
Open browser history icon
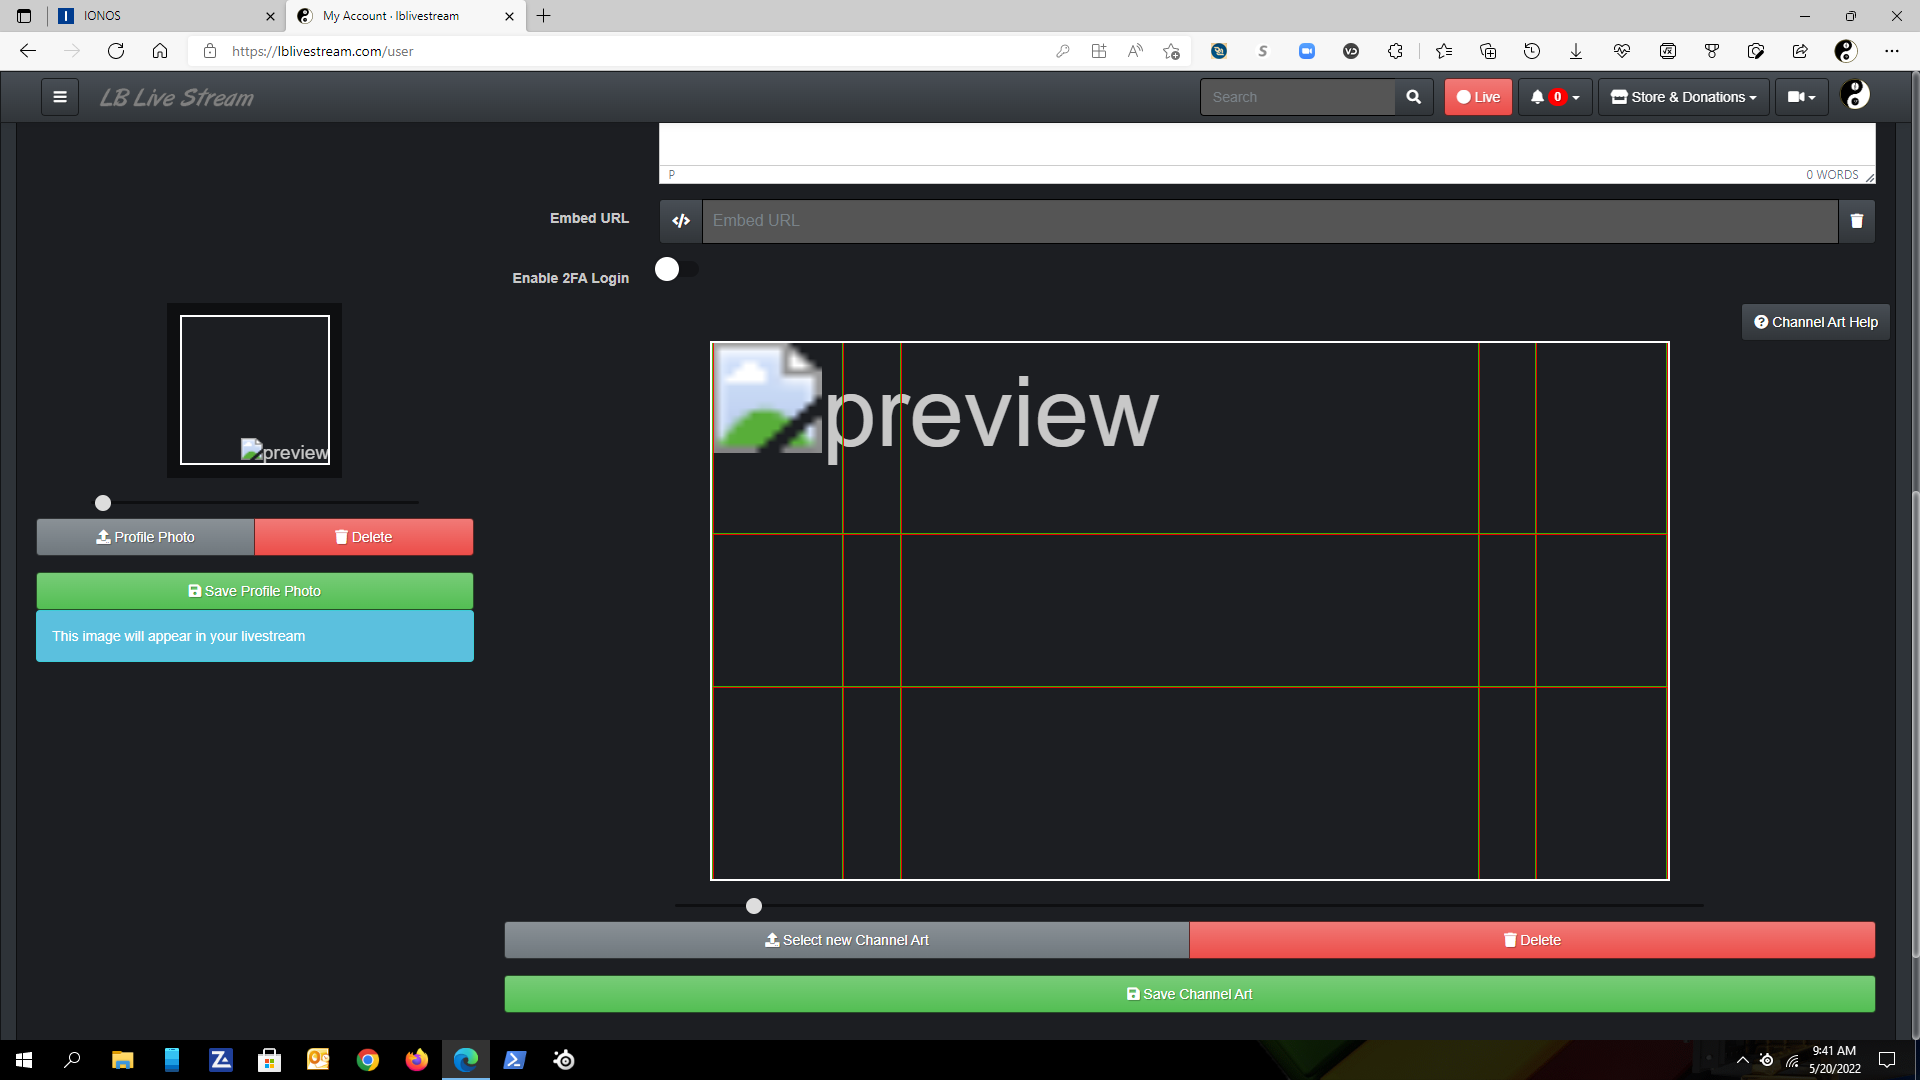click(1532, 51)
